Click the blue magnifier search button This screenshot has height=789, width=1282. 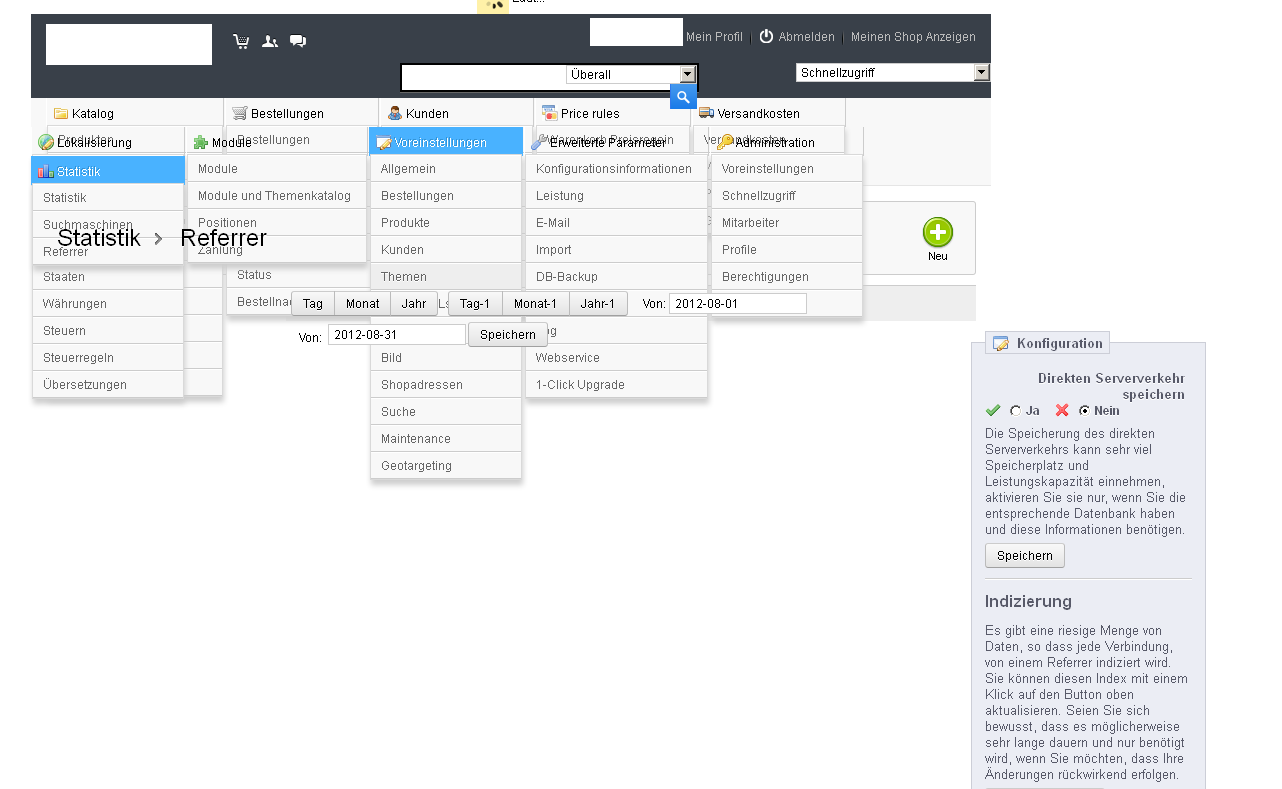click(x=683, y=96)
